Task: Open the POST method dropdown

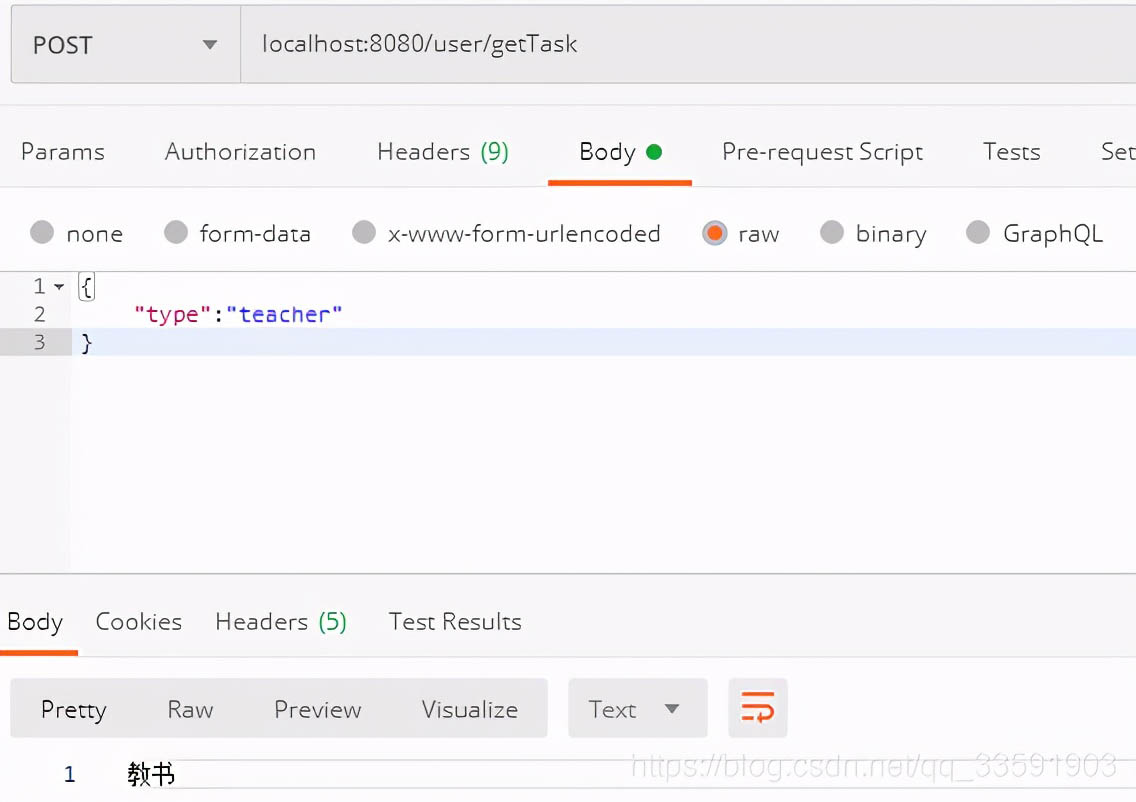Action: (x=125, y=45)
